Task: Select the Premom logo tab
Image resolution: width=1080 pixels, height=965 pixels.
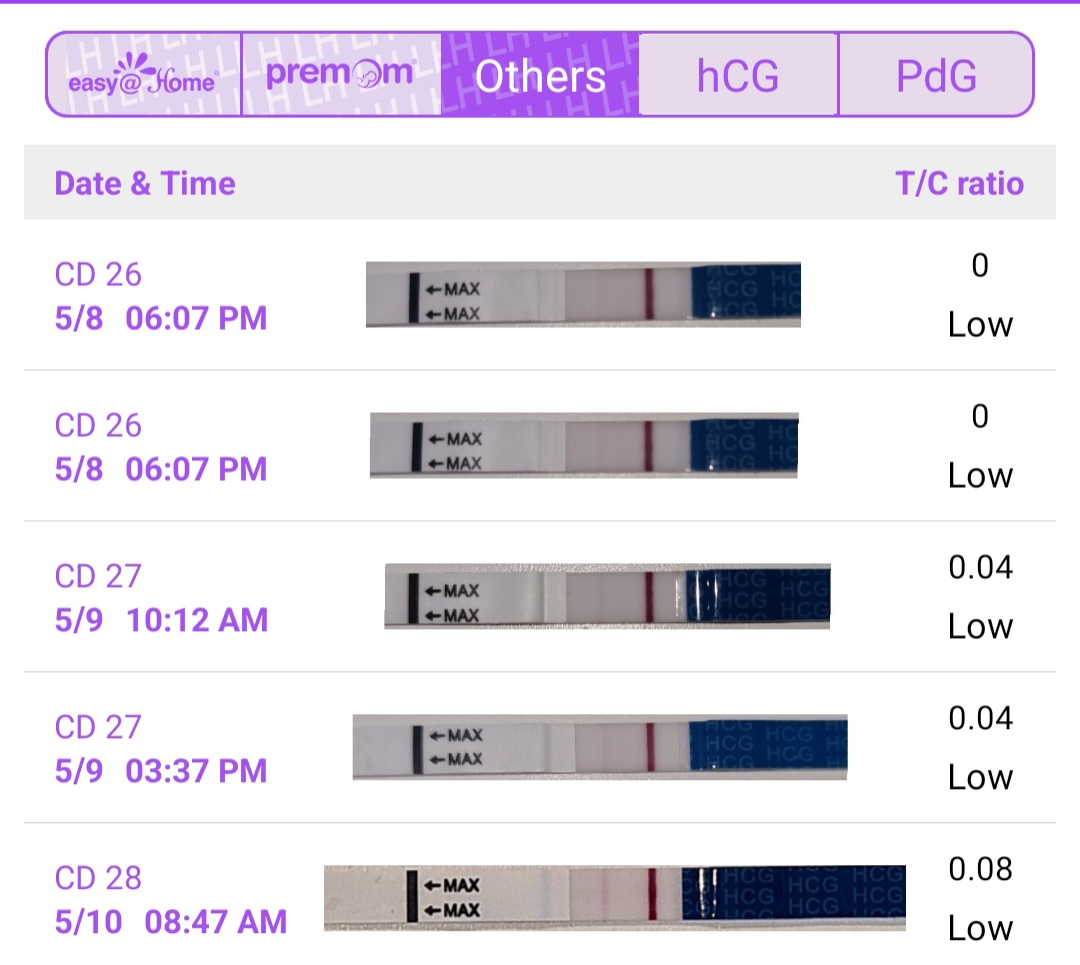Action: [341, 76]
